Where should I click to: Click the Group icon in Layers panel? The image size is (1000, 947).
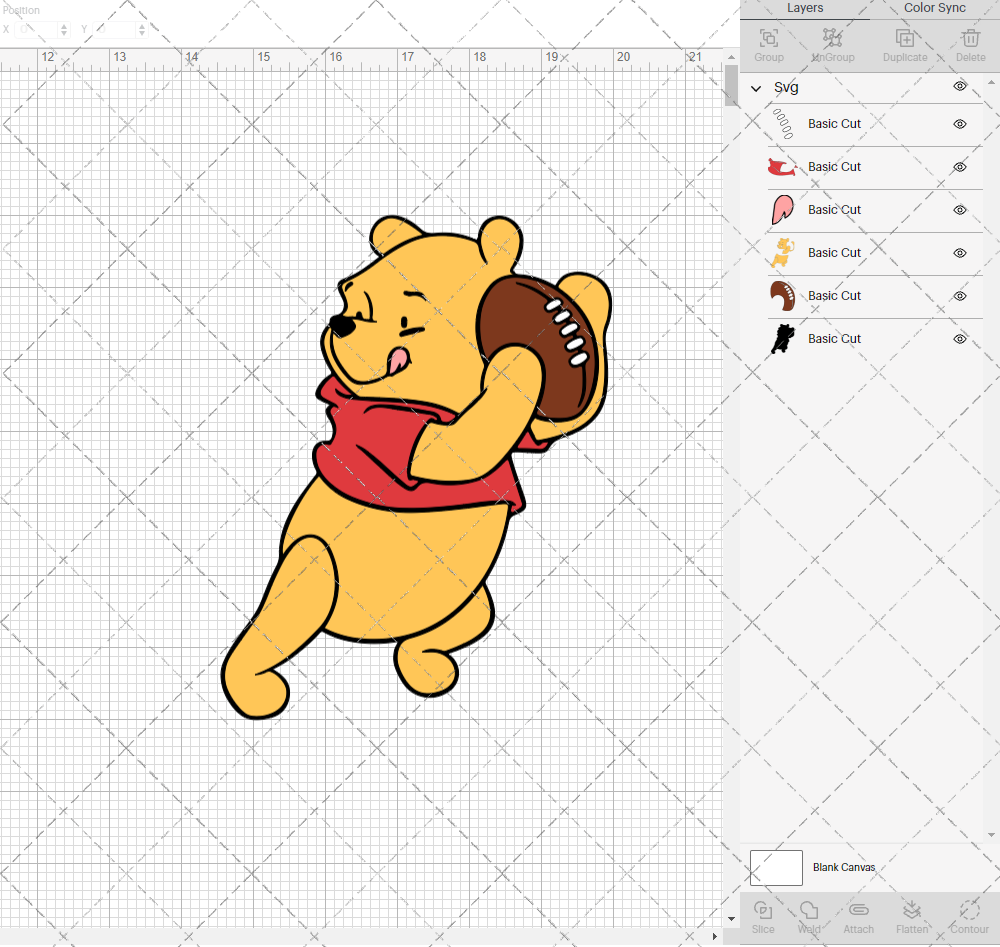(x=768, y=38)
